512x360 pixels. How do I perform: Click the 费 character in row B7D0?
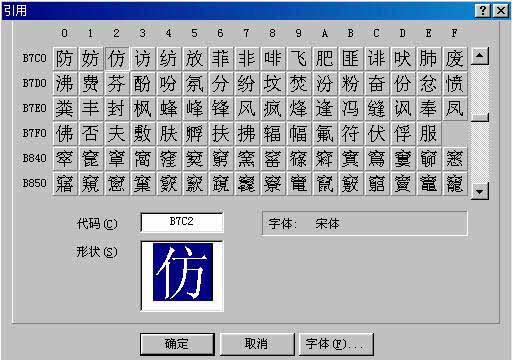pyautogui.click(x=90, y=84)
